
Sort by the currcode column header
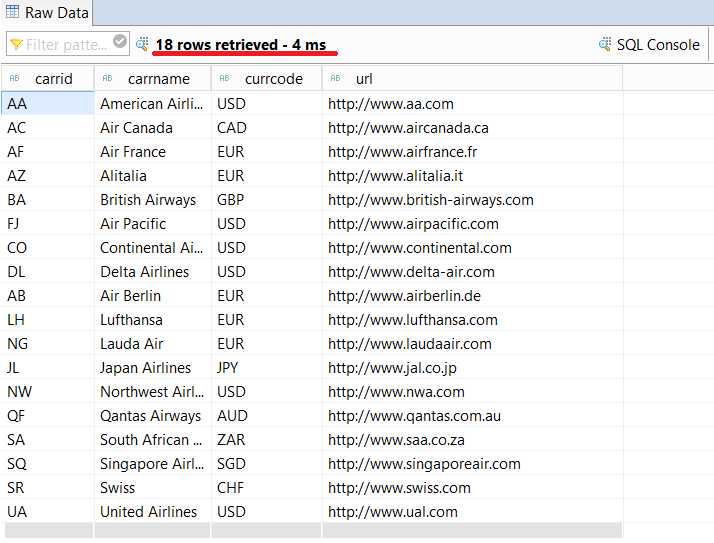click(x=266, y=78)
